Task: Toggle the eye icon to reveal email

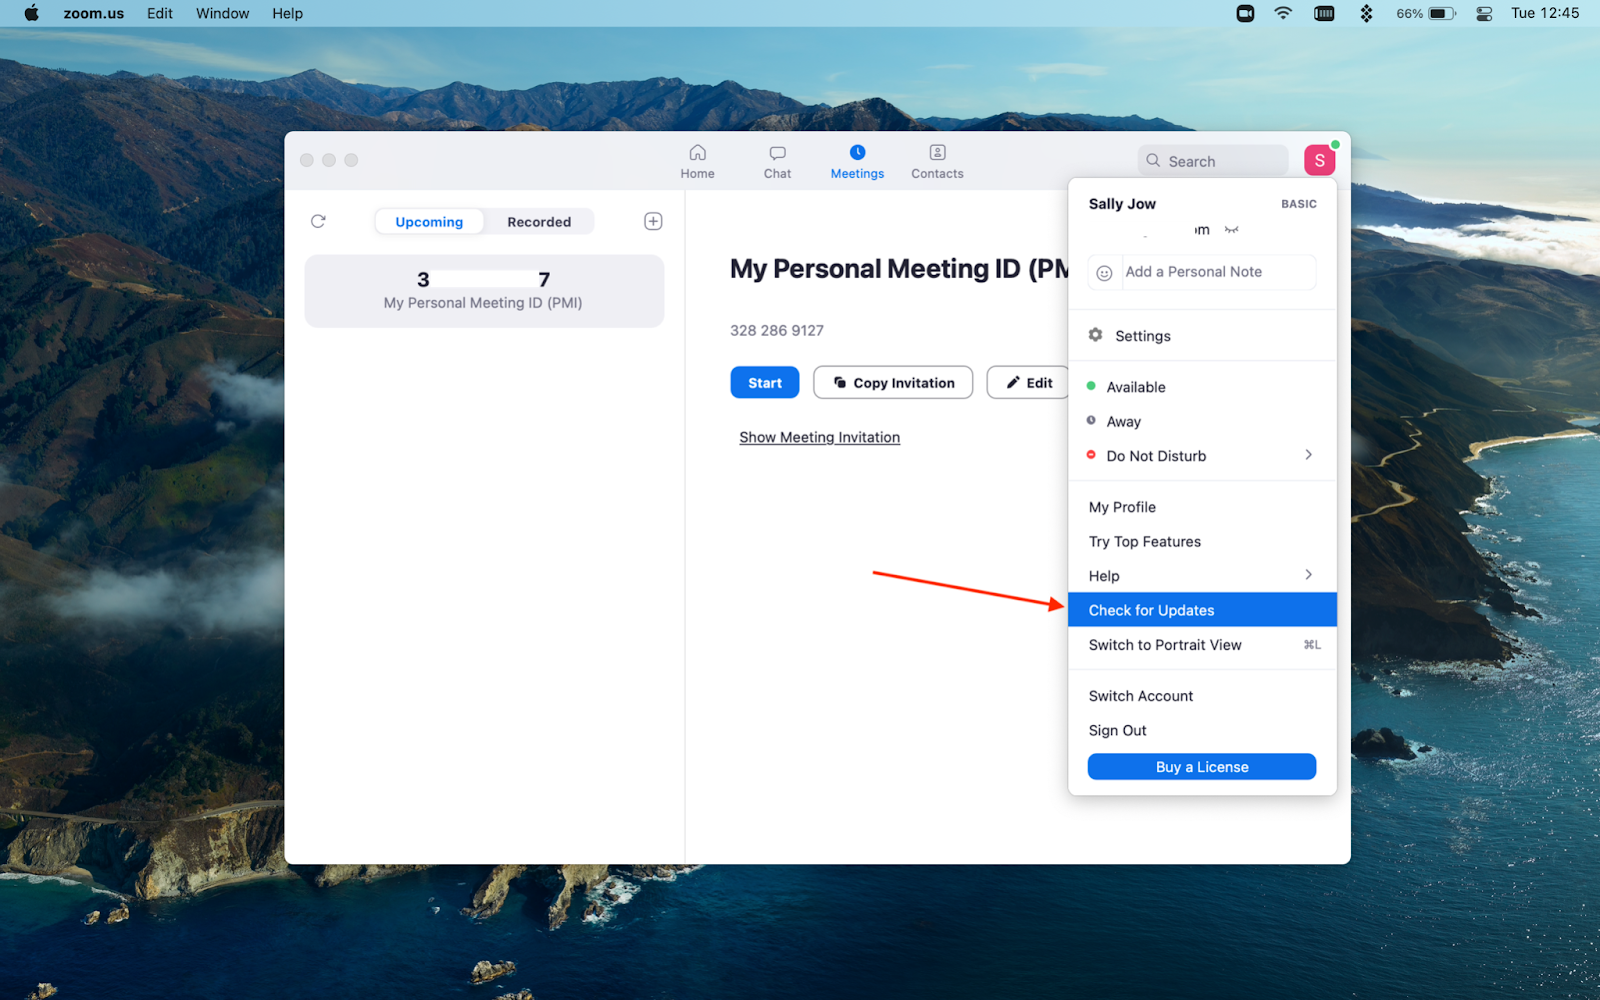Action: [1232, 230]
